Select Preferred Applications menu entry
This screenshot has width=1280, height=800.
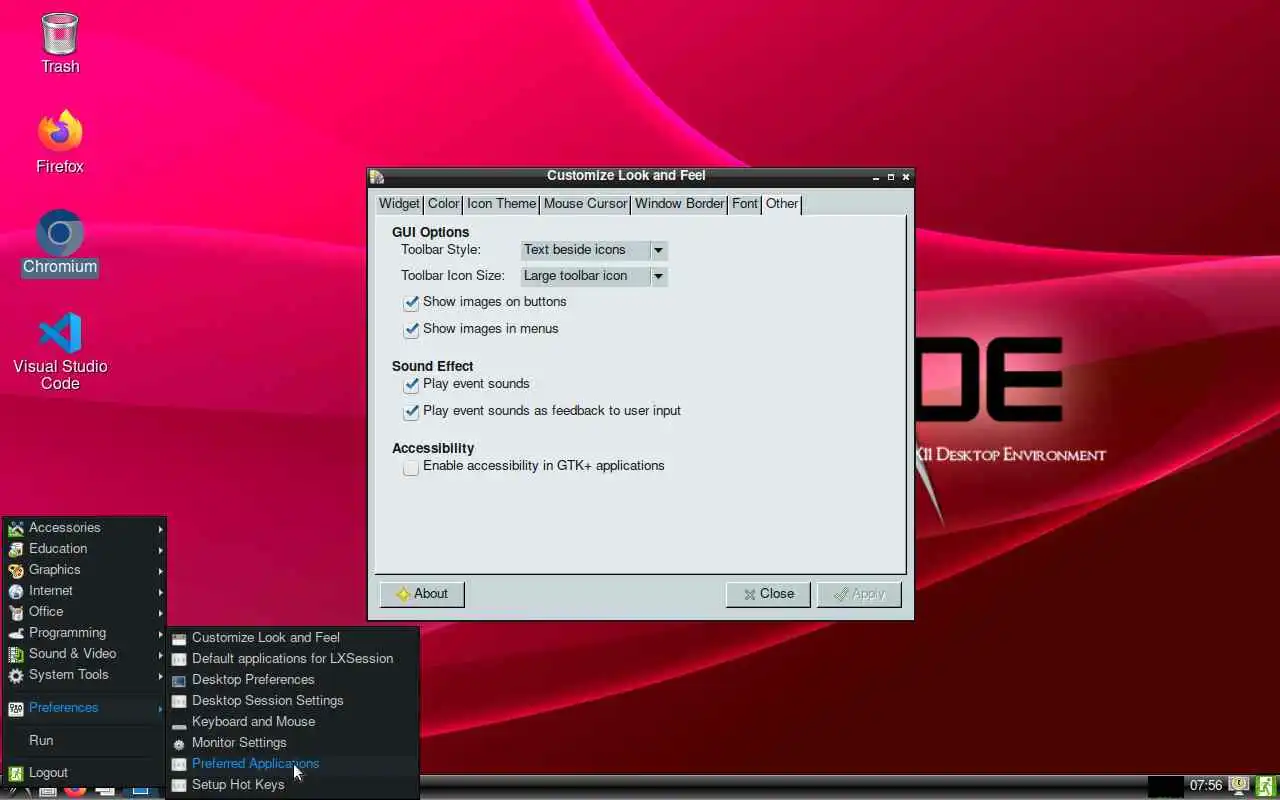pyautogui.click(x=293, y=764)
